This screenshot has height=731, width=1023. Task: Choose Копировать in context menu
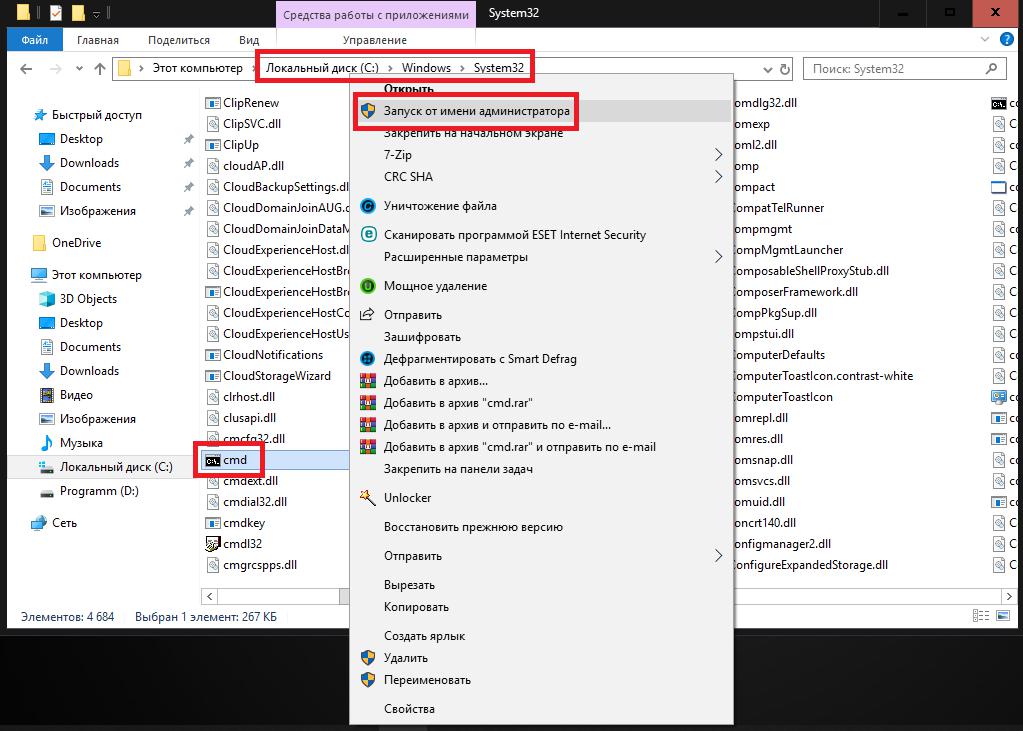[542, 607]
